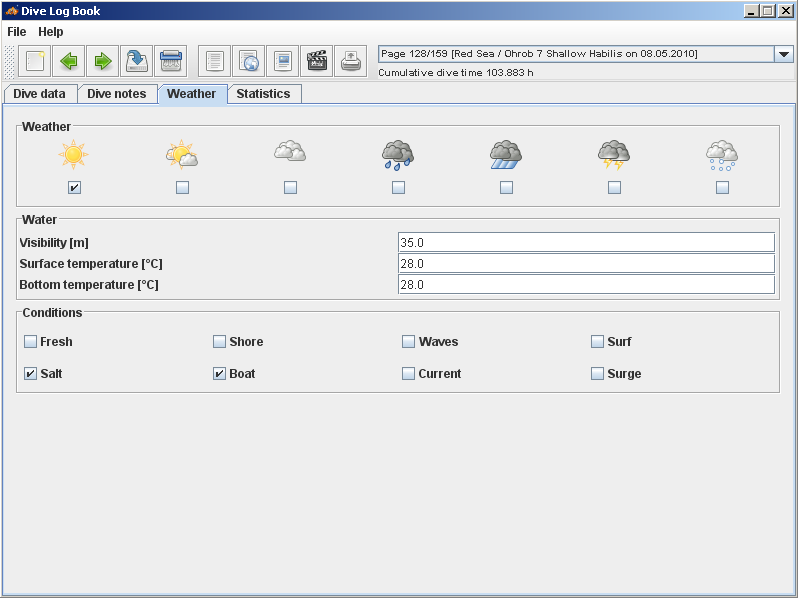This screenshot has width=798, height=598.
Task: Click the paper shredder toolbar icon
Action: coord(171,61)
